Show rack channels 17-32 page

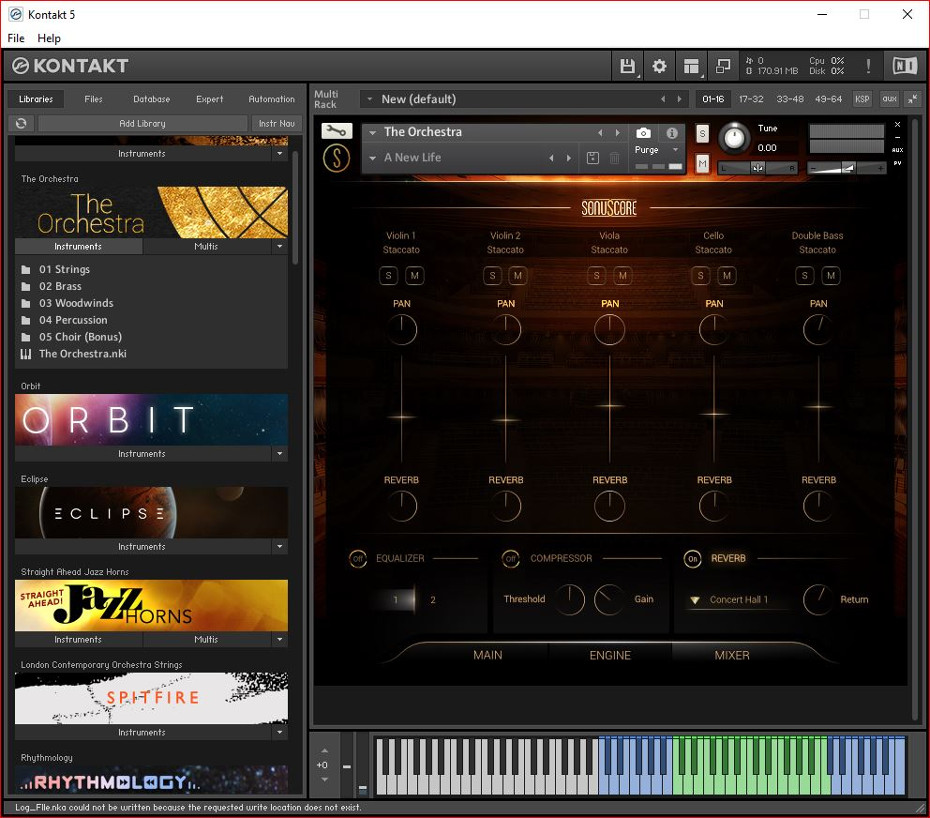pos(751,99)
